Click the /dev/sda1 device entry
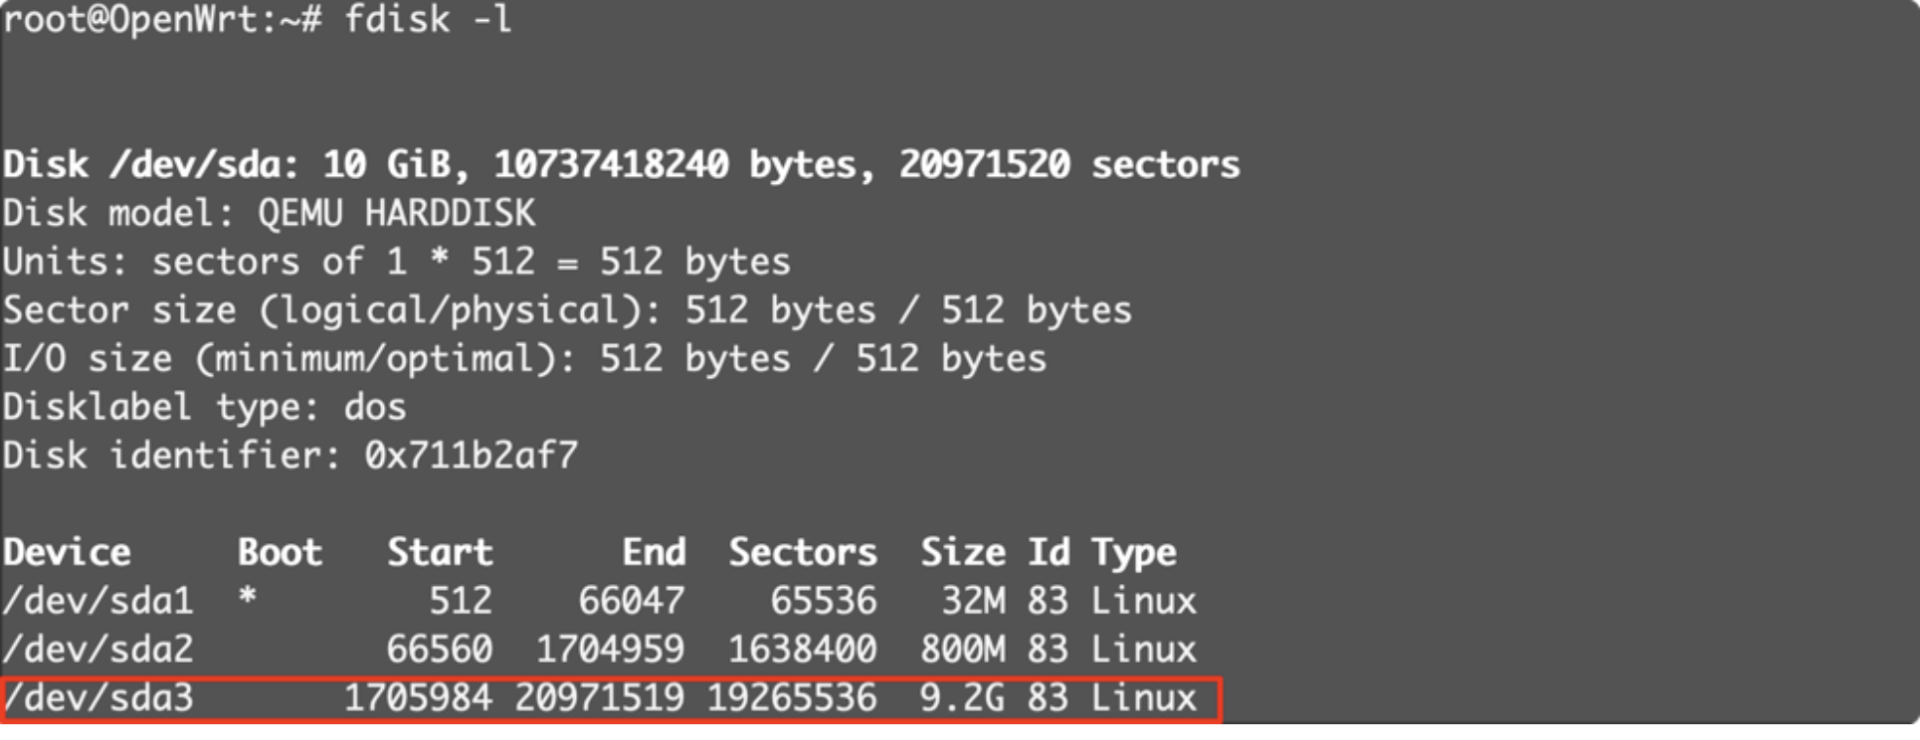This screenshot has height=740, width=1920. coord(98,601)
